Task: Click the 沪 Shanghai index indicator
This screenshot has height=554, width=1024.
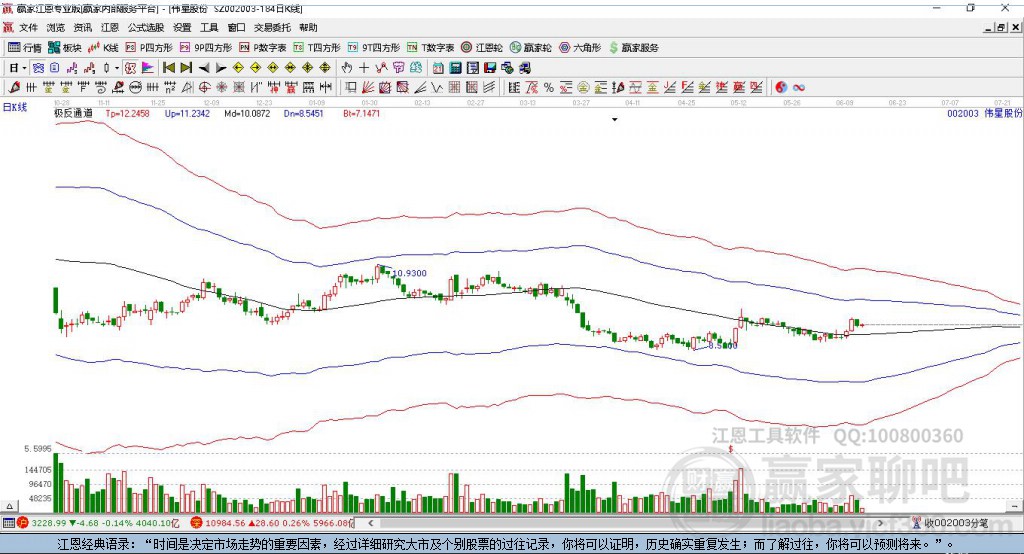Action: click(23, 523)
